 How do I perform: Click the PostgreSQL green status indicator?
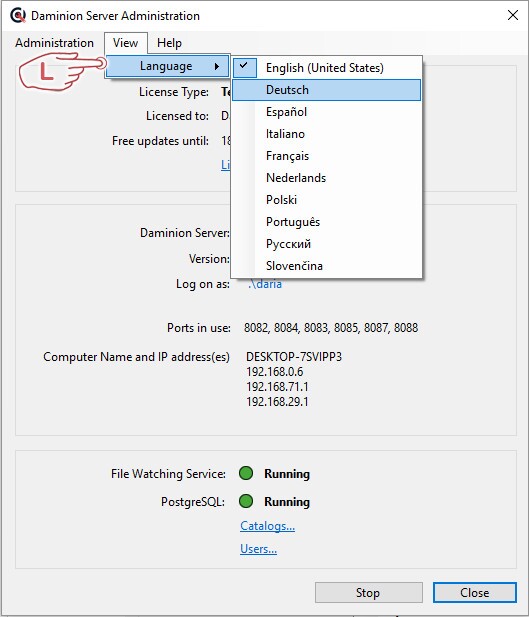[x=246, y=501]
